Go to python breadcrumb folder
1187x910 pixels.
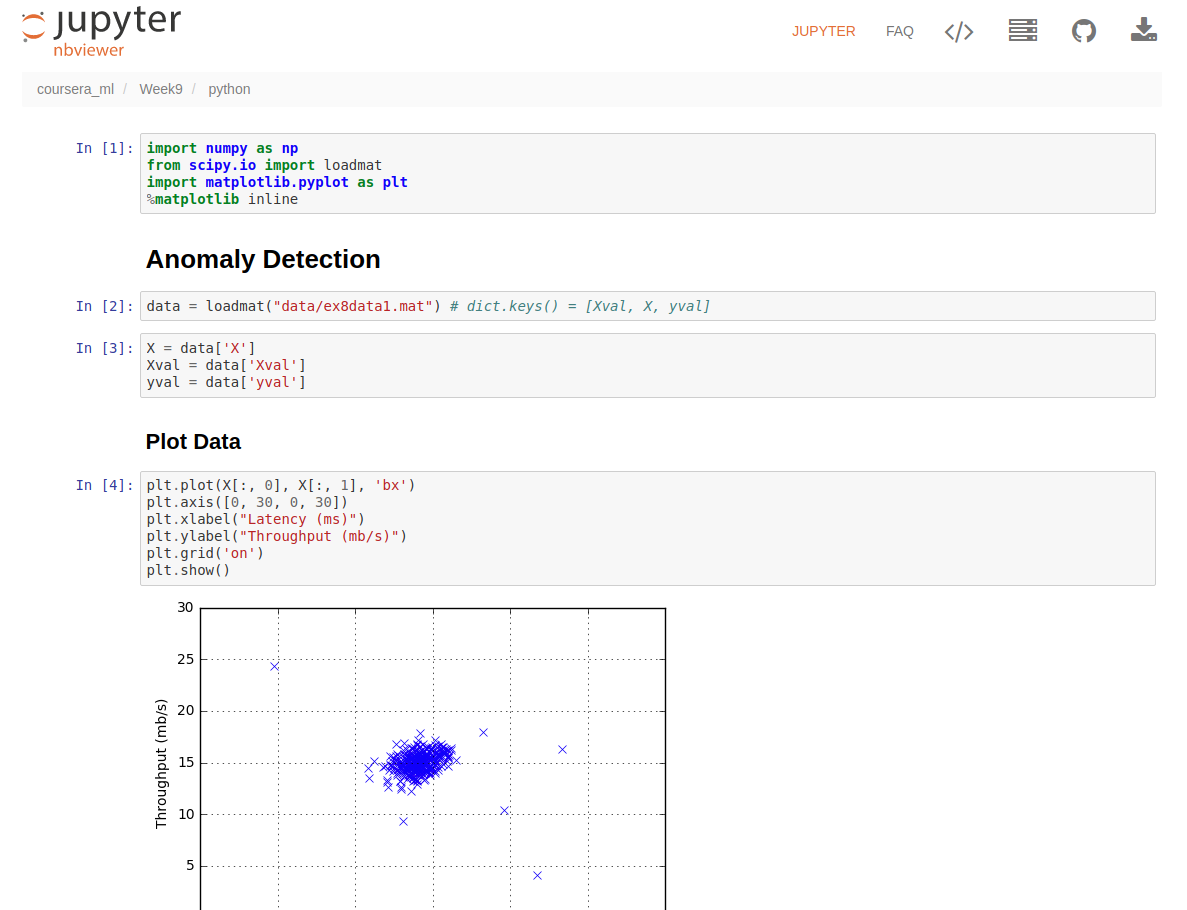point(229,89)
